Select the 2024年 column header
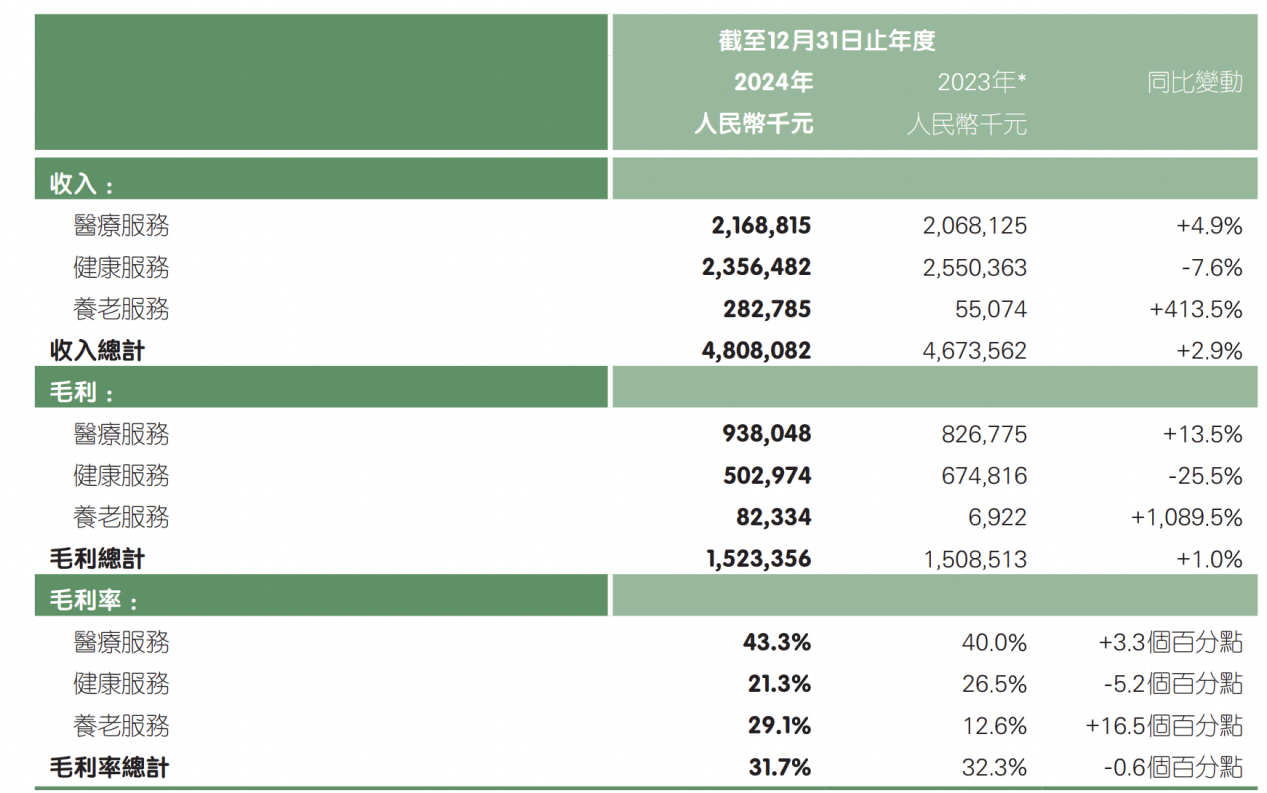Image resolution: width=1267 pixels, height=793 pixels. 773,82
